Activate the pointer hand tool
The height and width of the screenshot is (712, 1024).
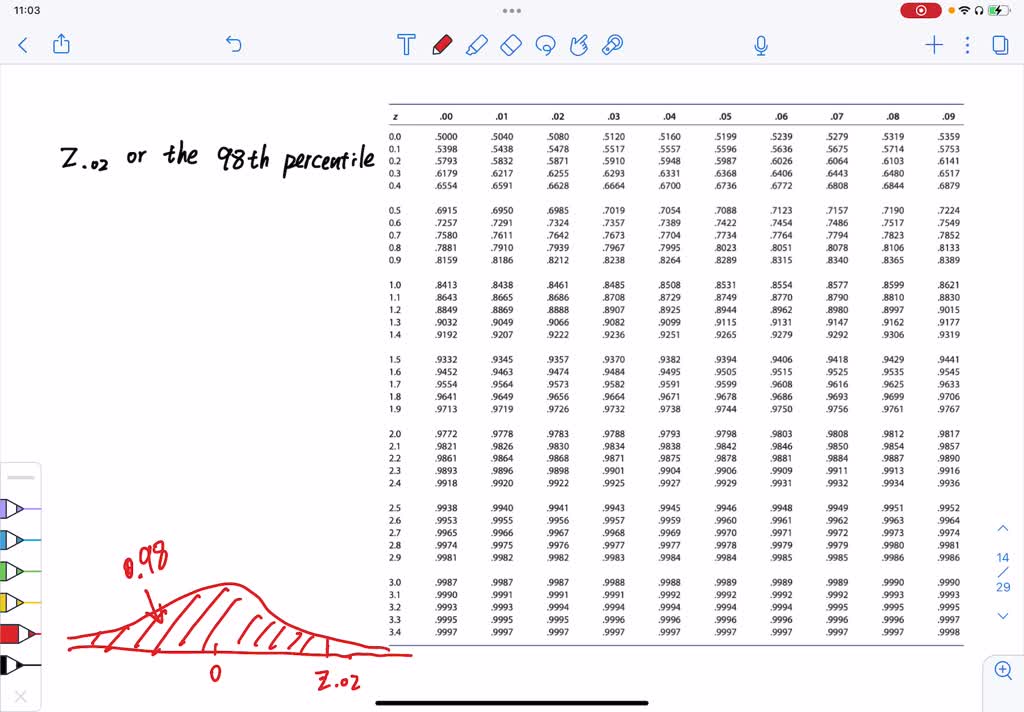(578, 44)
